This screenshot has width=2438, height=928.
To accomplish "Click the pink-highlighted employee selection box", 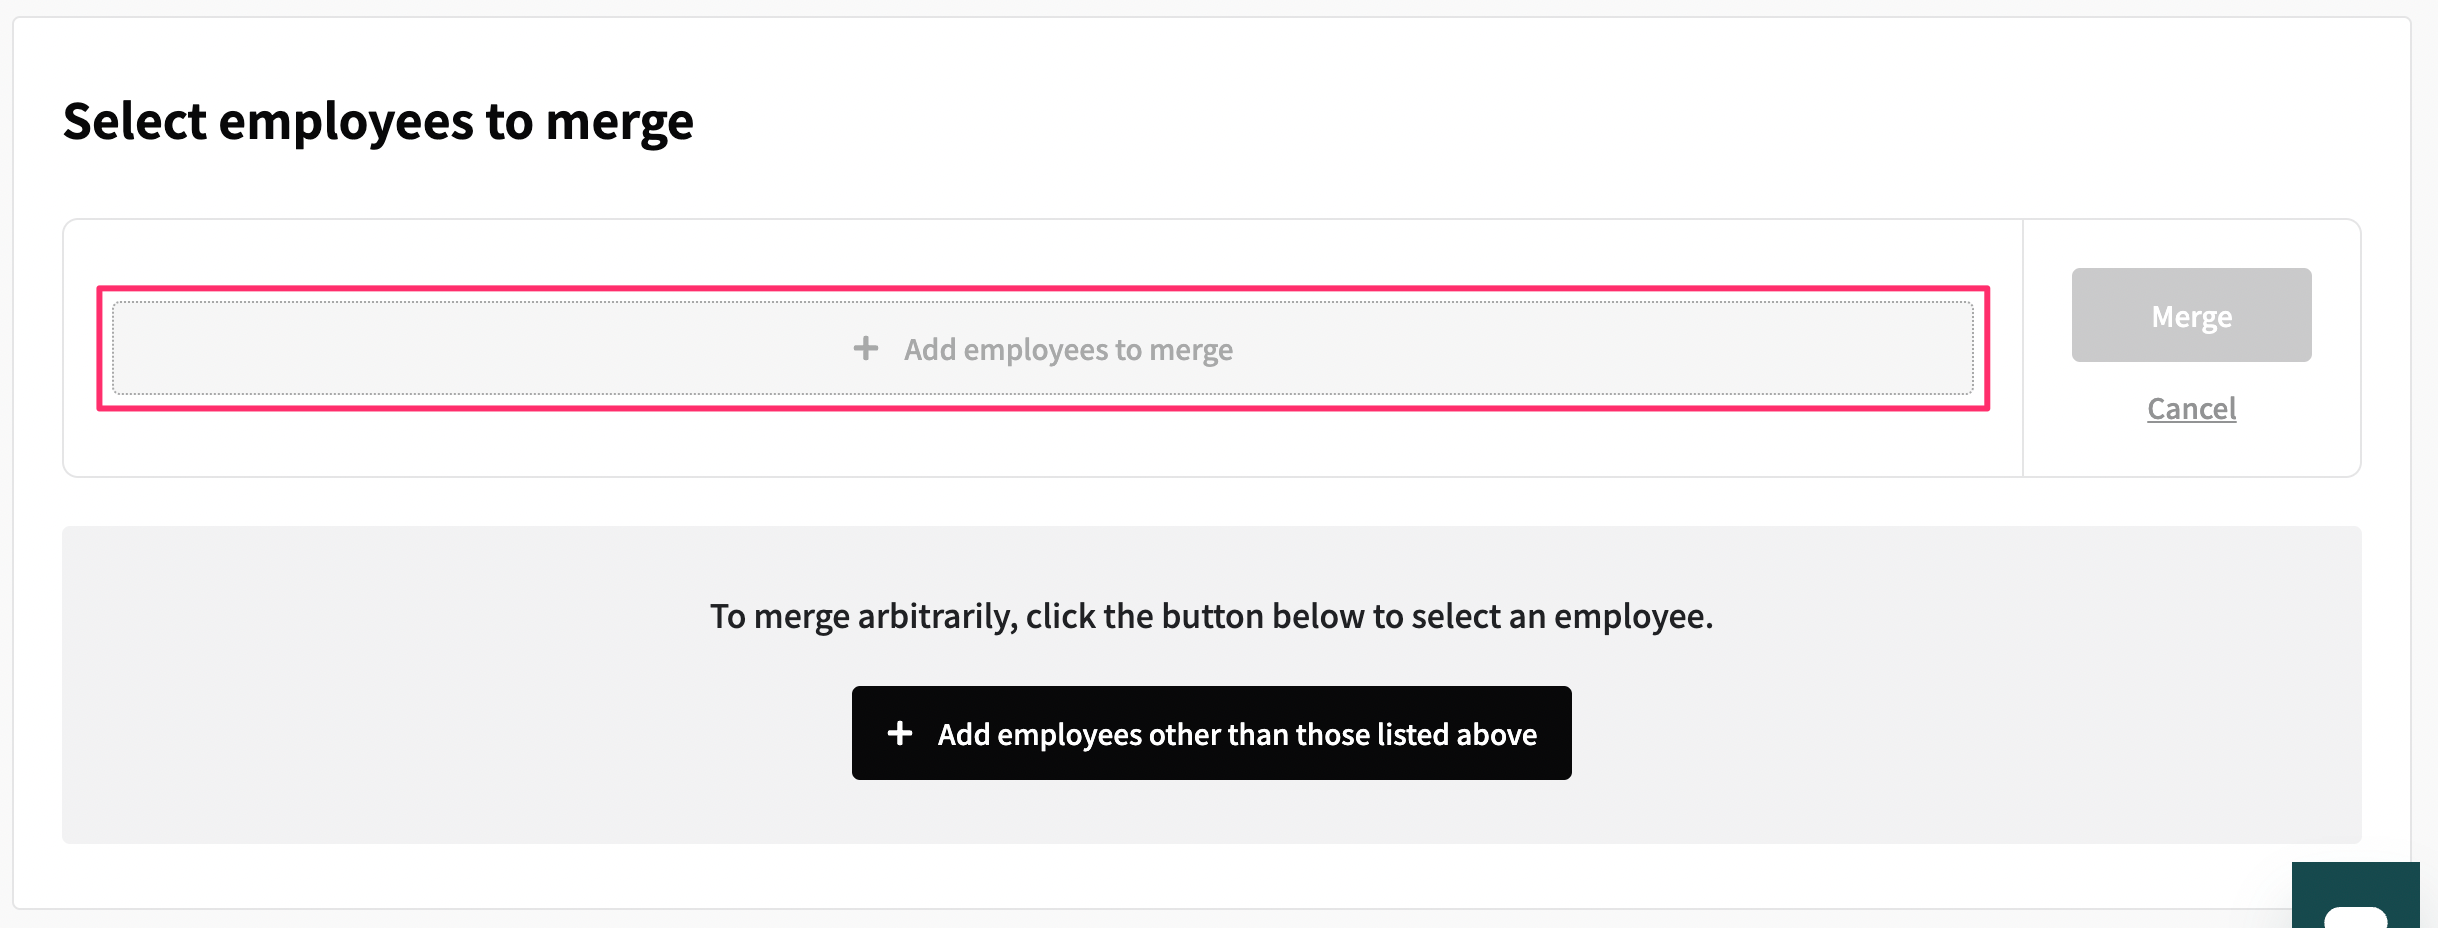I will point(1043,348).
